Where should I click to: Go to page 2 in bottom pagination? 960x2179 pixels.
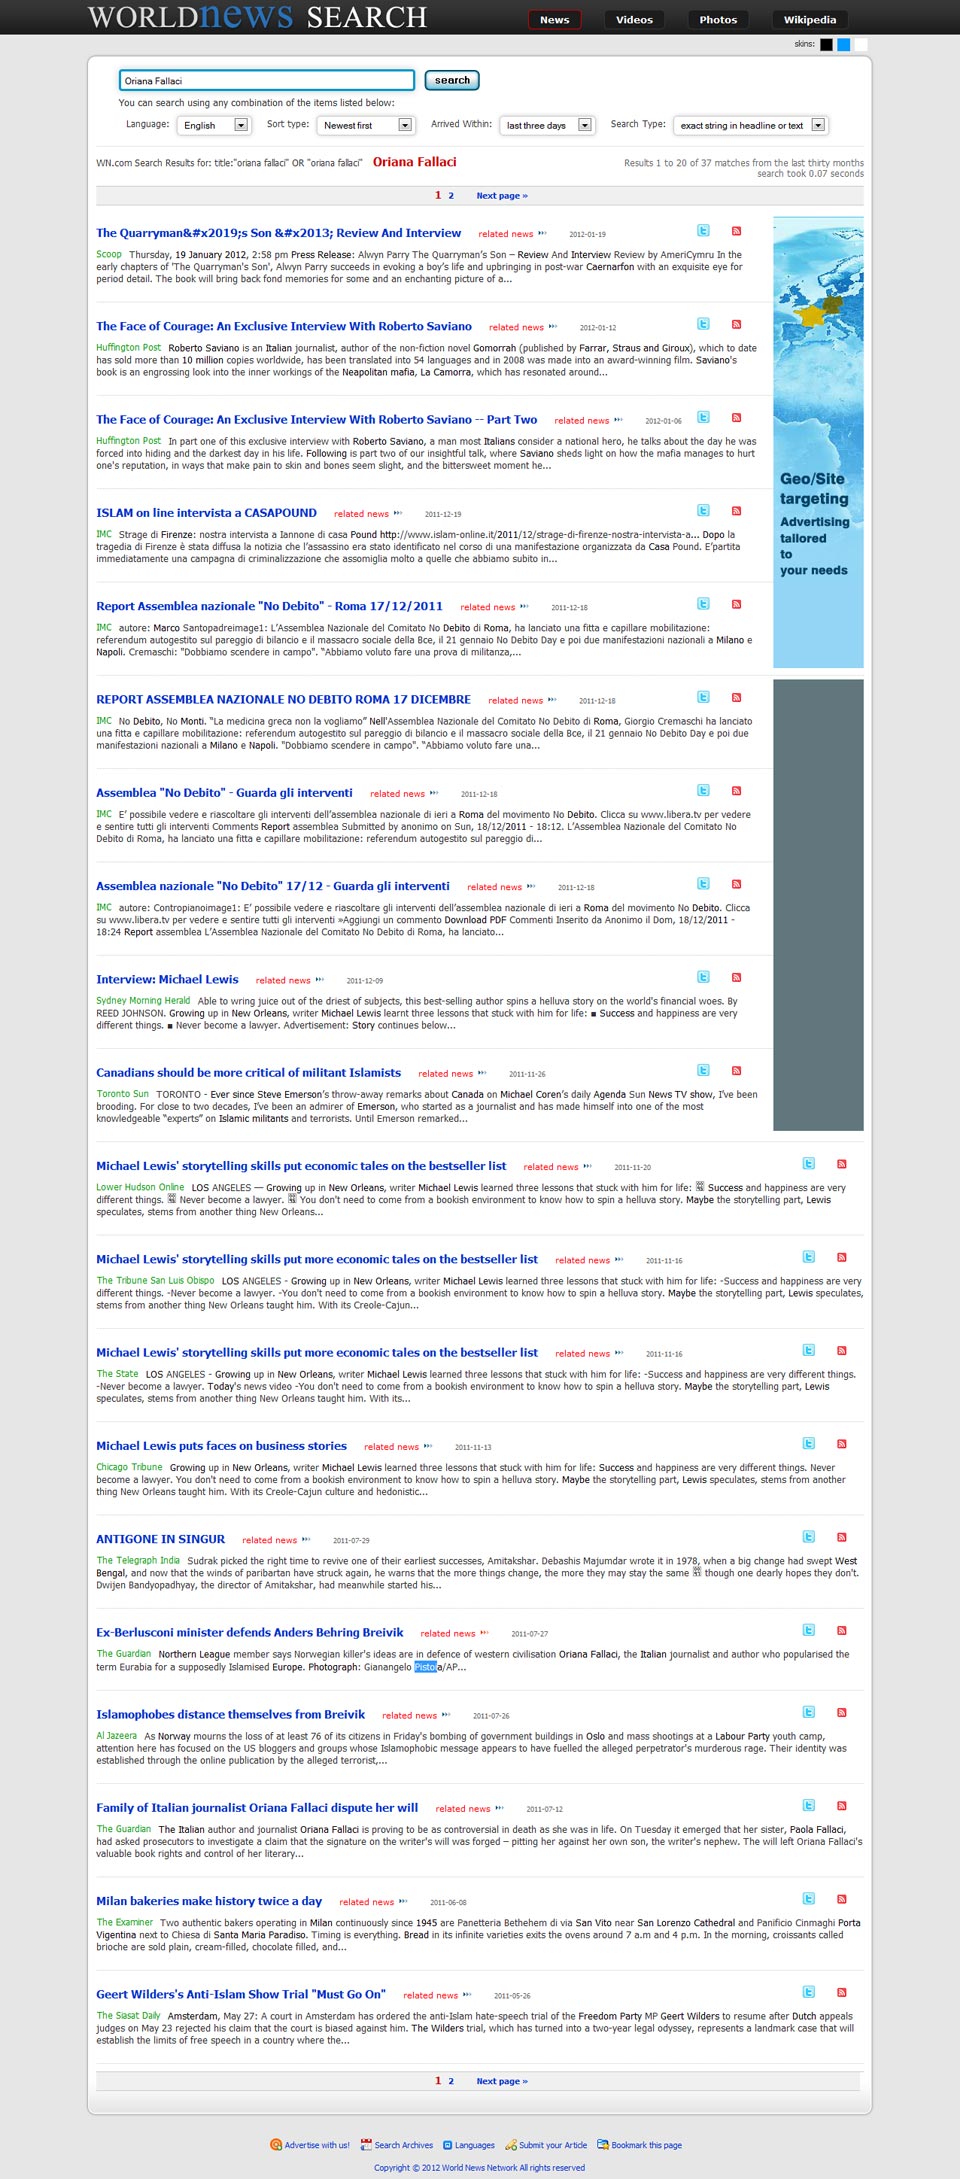click(x=451, y=2080)
